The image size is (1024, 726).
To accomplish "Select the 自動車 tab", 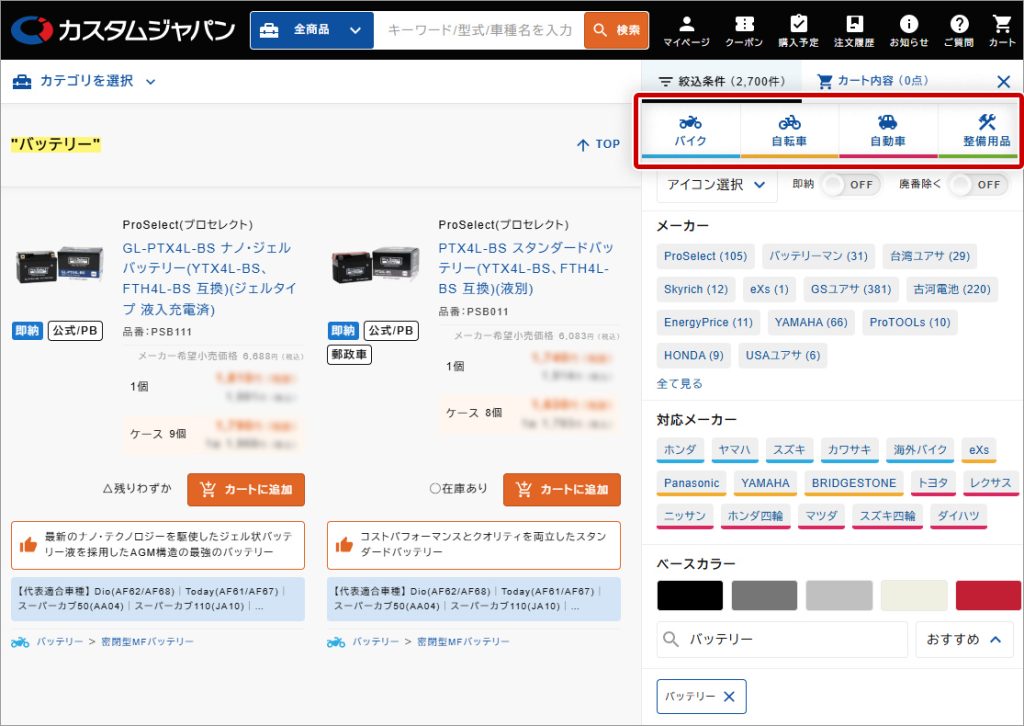I will [x=888, y=131].
